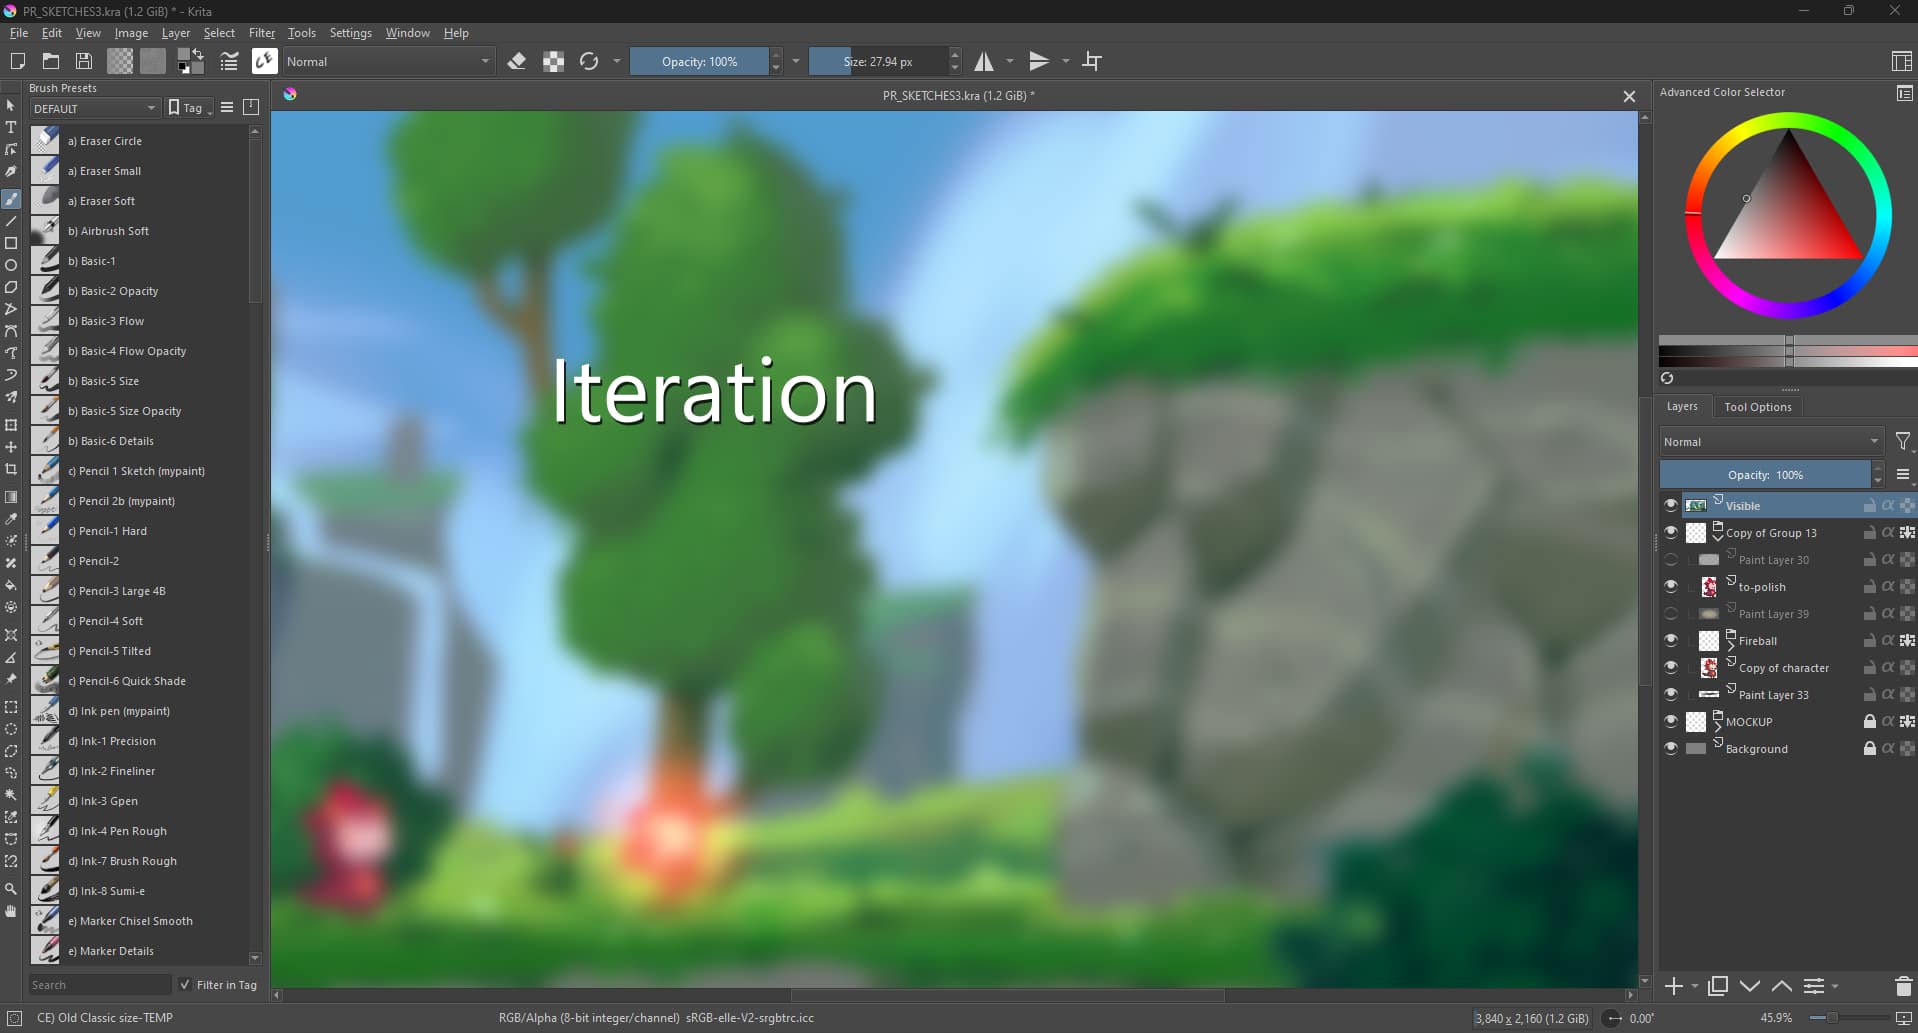Open the Filter menu

(x=261, y=33)
